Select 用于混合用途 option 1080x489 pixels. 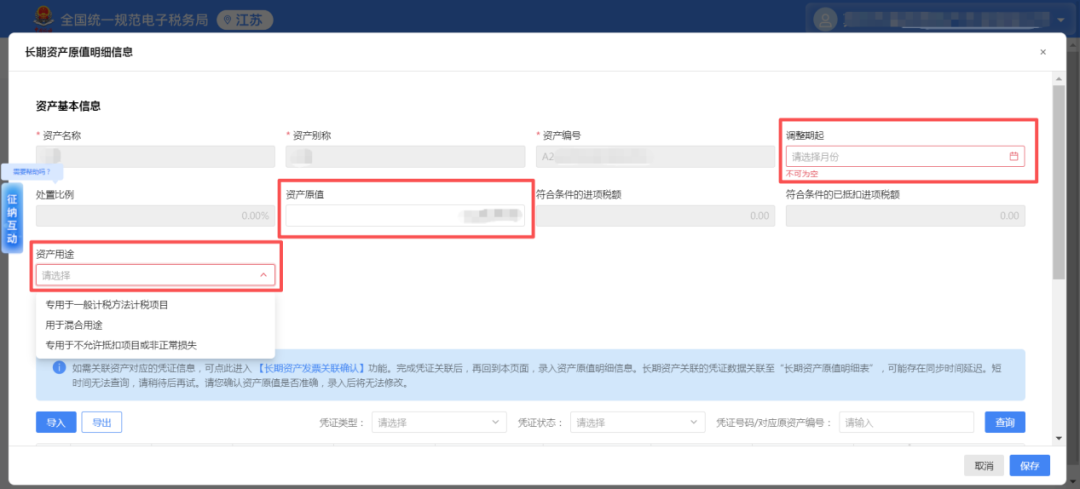(155, 324)
